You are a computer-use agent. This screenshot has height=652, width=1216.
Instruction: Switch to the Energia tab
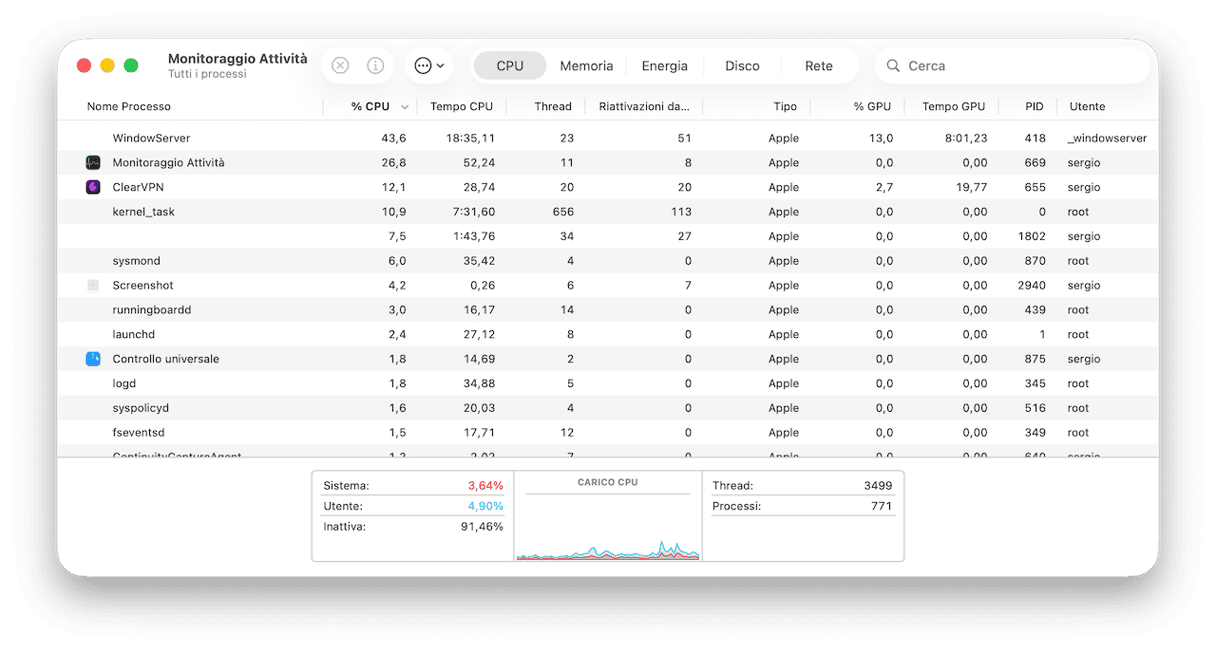coord(665,65)
